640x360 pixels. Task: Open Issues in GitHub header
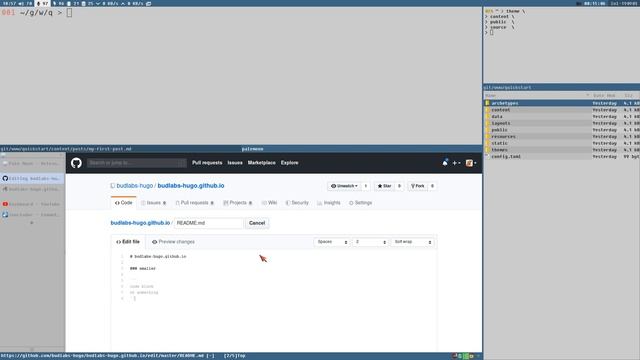(x=235, y=163)
